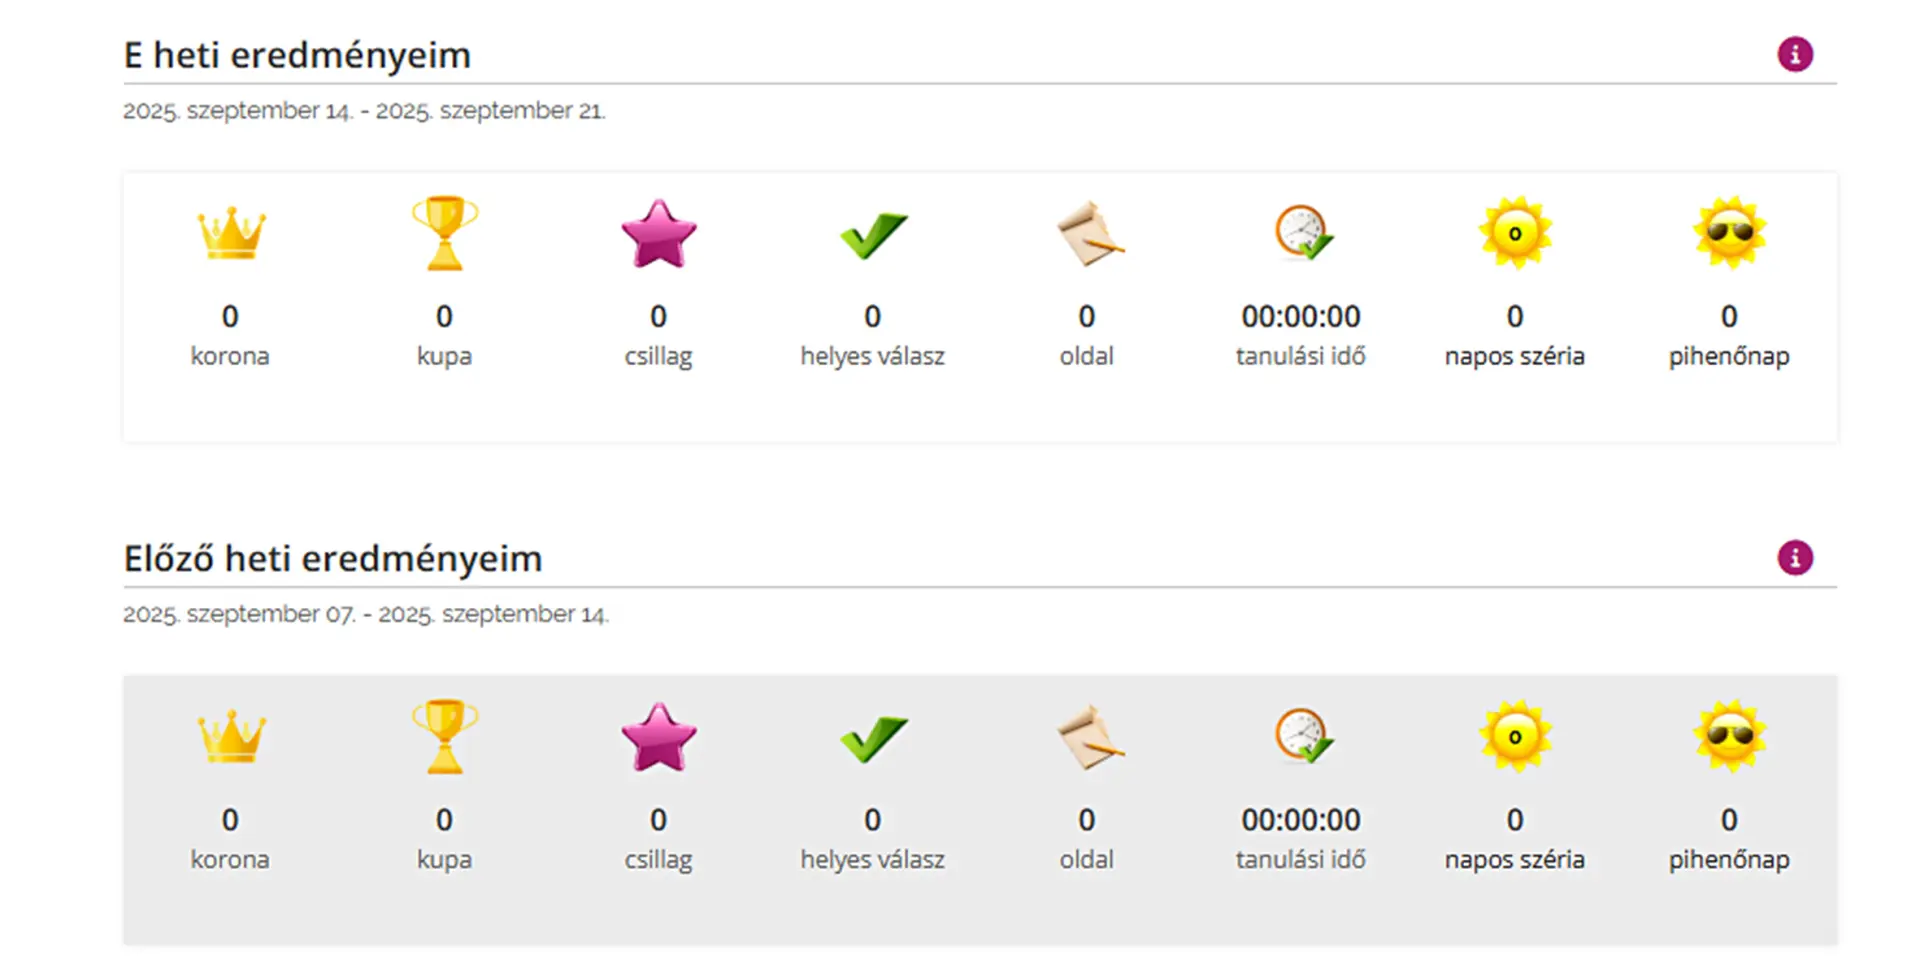This screenshot has height=960, width=1920.
Task: Click this week's sunglasses rest day icon
Action: [1730, 233]
